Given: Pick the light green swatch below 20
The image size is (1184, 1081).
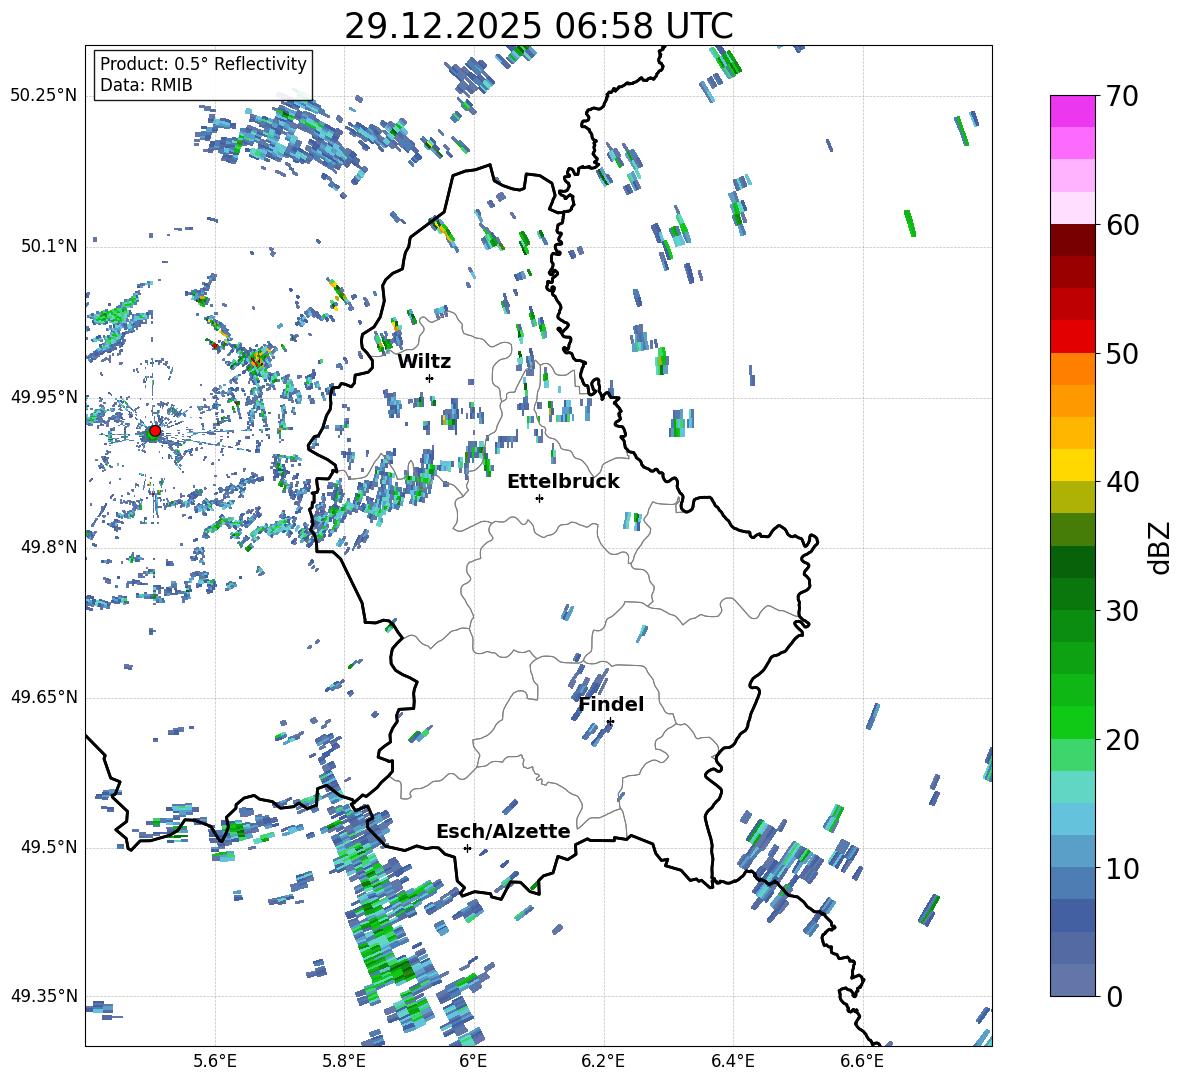Looking at the screenshot, I should (x=1072, y=755).
